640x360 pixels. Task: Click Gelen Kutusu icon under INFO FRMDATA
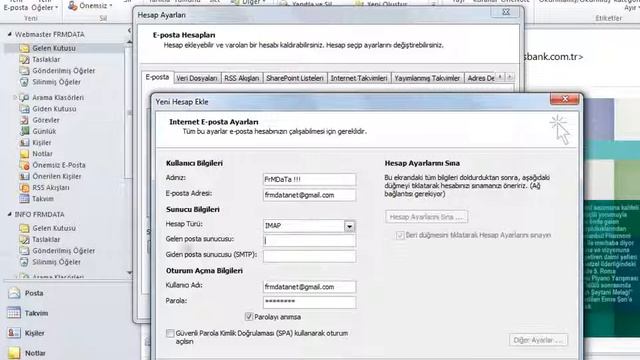[x=24, y=228]
